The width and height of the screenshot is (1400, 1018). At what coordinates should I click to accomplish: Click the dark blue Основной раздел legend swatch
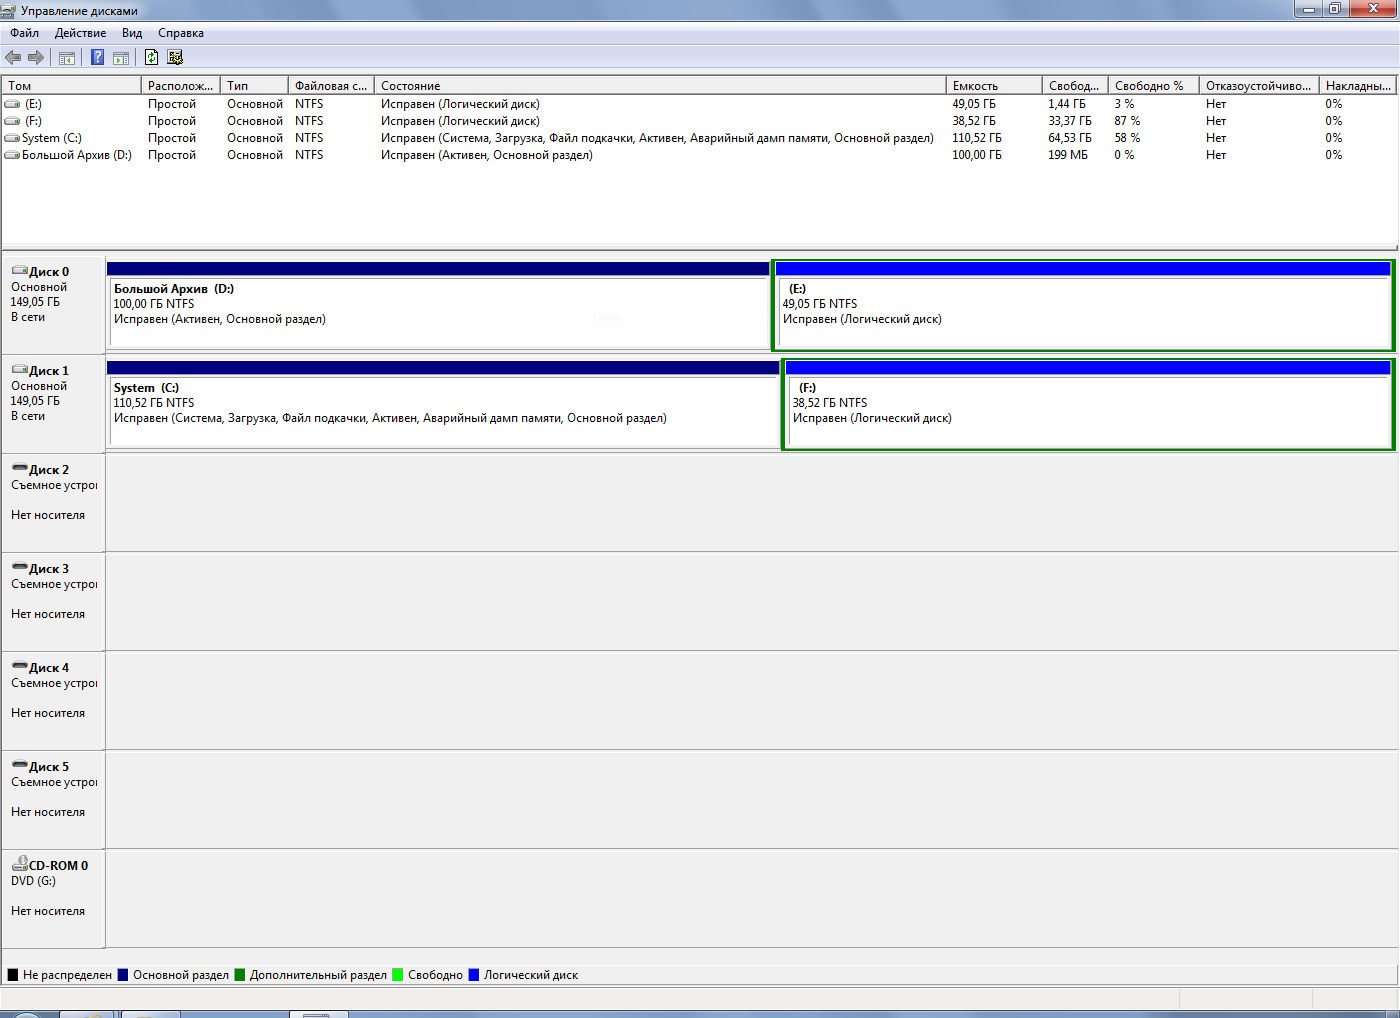click(x=123, y=975)
